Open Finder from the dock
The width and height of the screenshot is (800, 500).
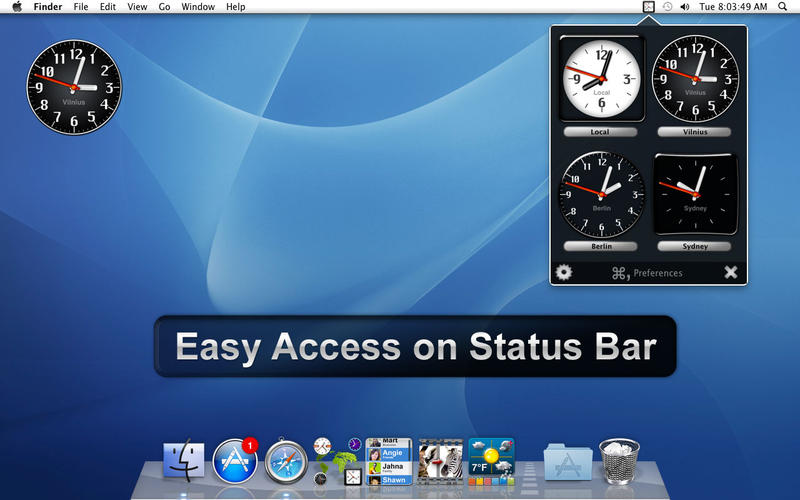184,460
